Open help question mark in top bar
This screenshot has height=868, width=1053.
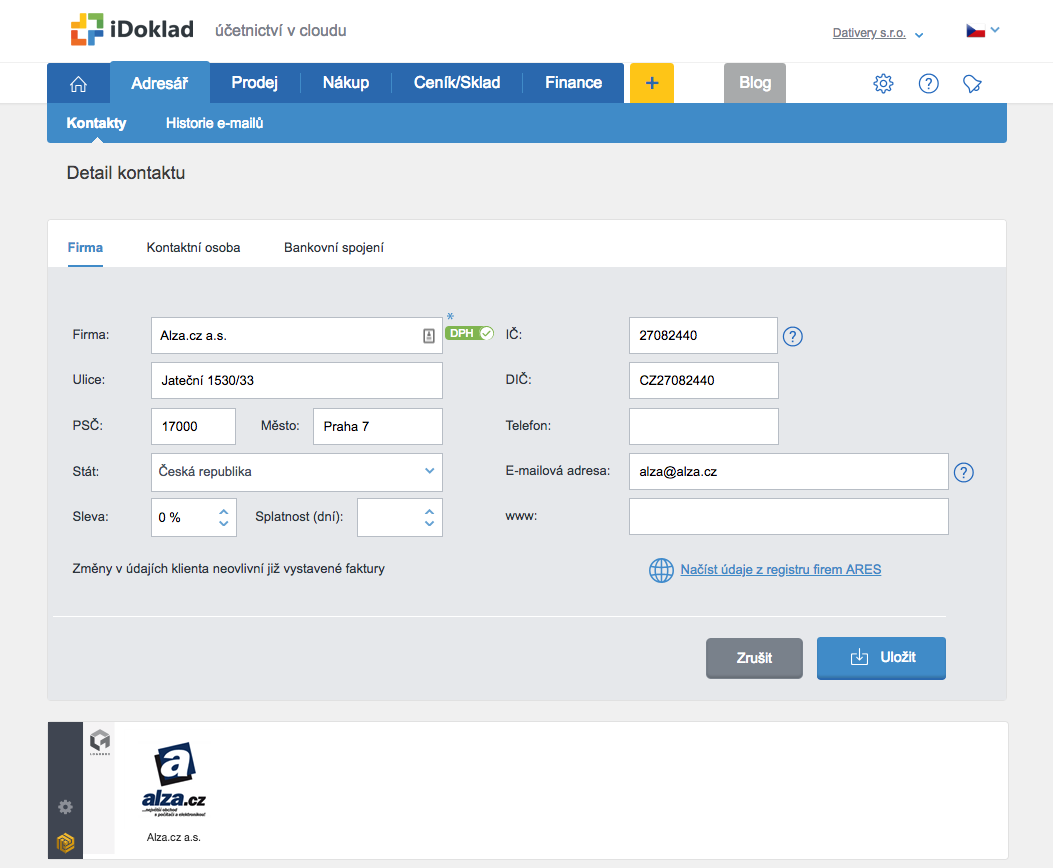pos(928,84)
